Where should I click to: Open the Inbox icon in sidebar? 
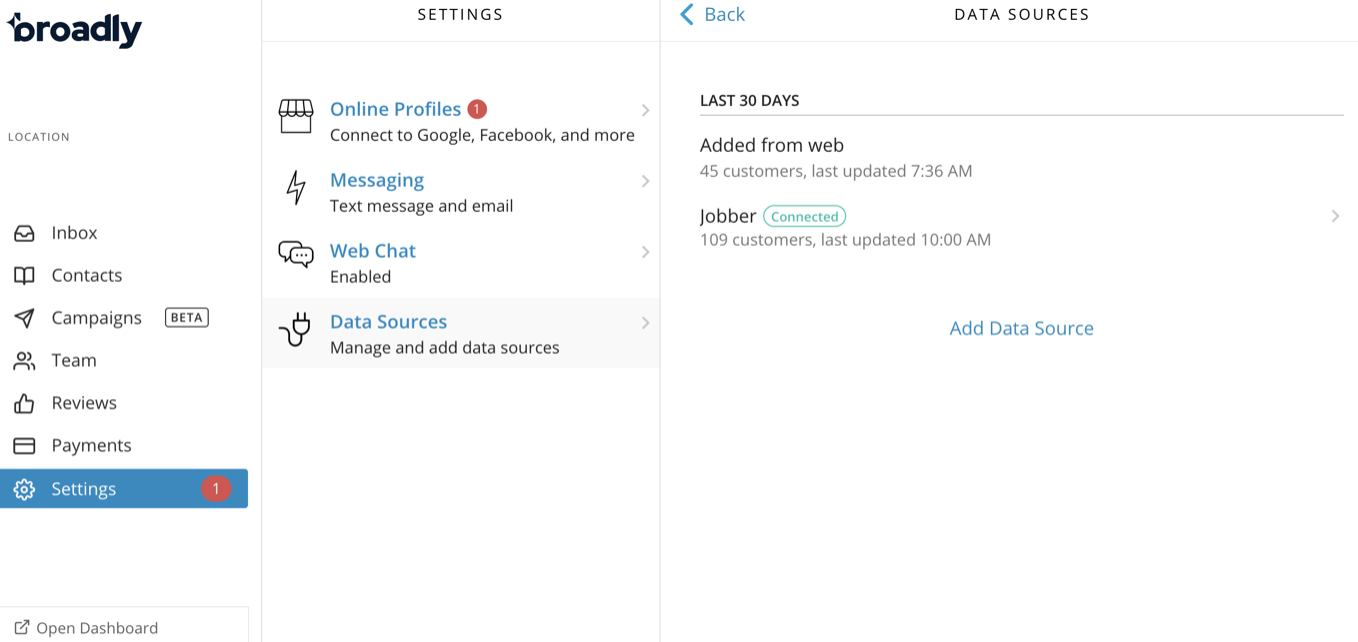pos(24,232)
